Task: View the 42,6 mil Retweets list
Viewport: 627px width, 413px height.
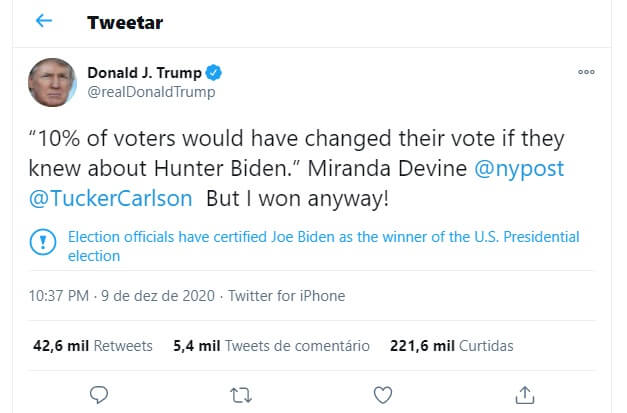Action: click(93, 346)
